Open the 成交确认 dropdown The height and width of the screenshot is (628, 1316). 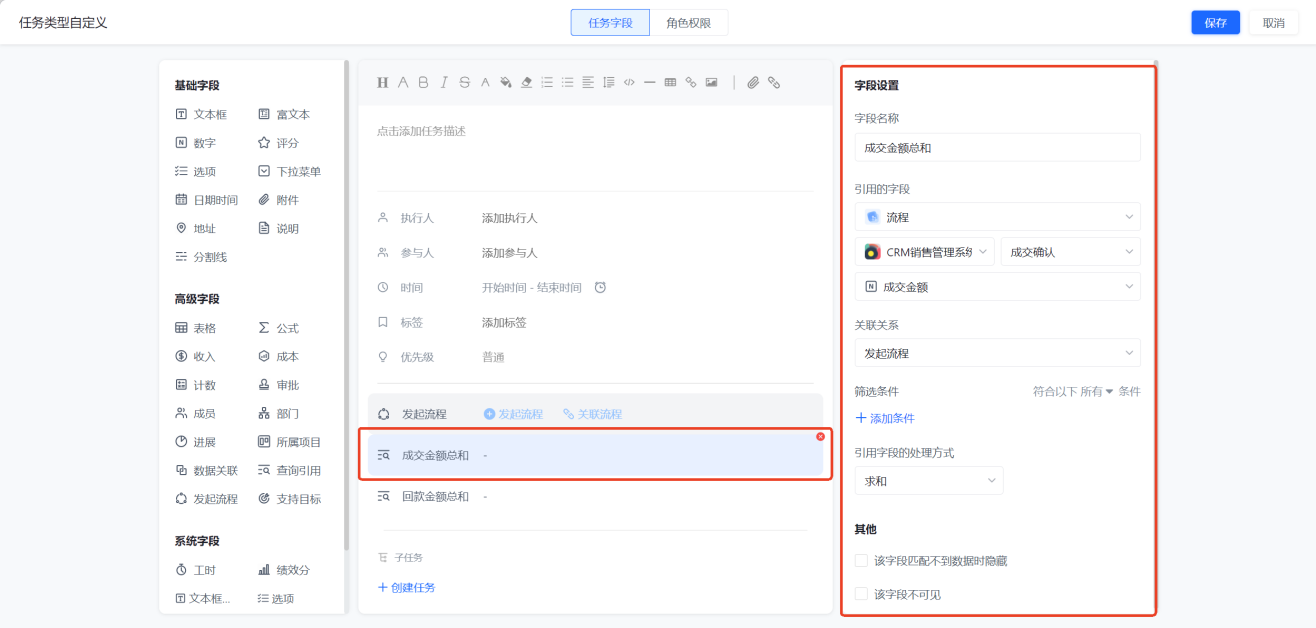pyautogui.click(x=1070, y=252)
